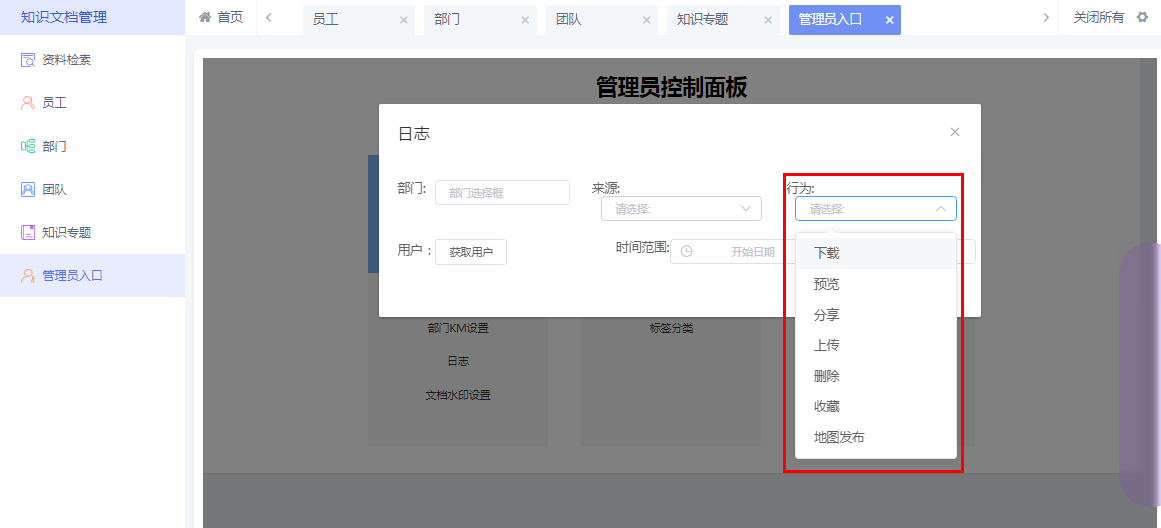The height and width of the screenshot is (528, 1161).
Task: Collapse the 行为 dropdown
Action: tap(940, 209)
